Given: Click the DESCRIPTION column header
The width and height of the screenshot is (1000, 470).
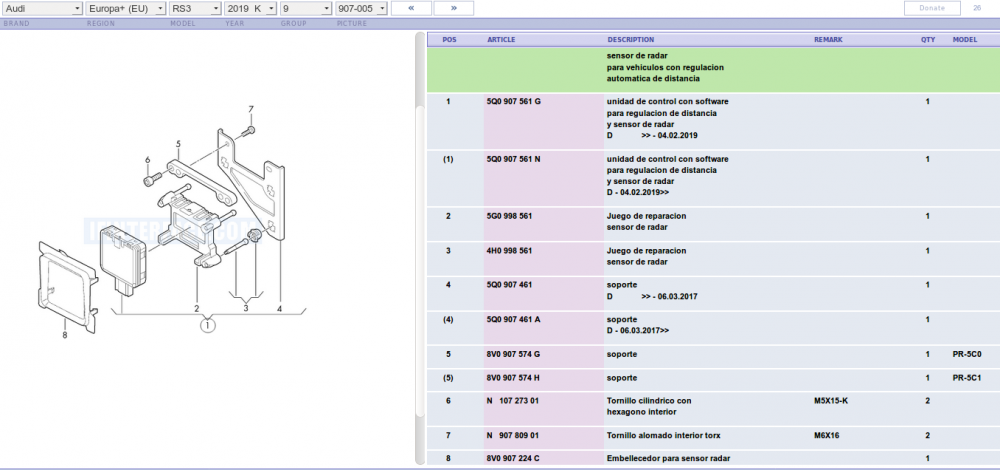Looking at the screenshot, I should click(x=631, y=40).
